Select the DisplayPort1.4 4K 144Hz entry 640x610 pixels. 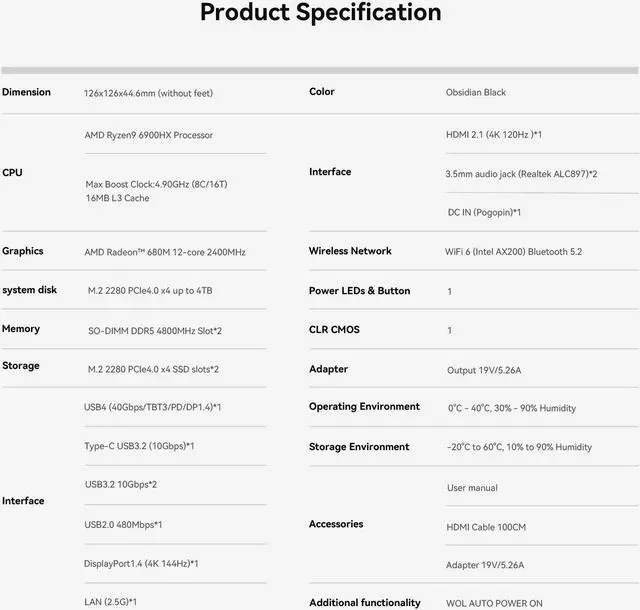(x=141, y=564)
